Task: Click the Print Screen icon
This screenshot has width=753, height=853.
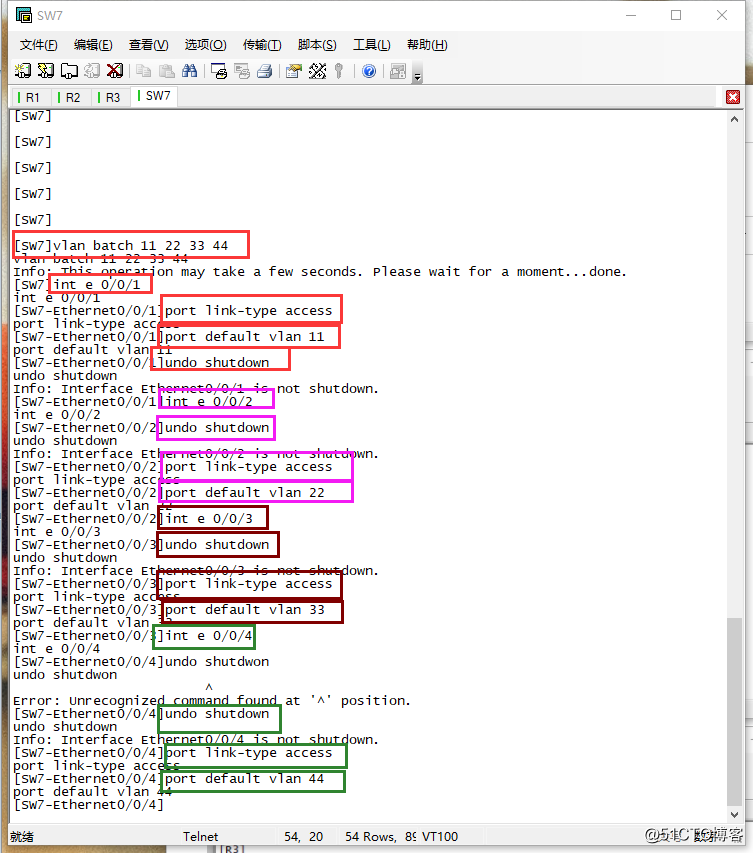Action: point(219,71)
